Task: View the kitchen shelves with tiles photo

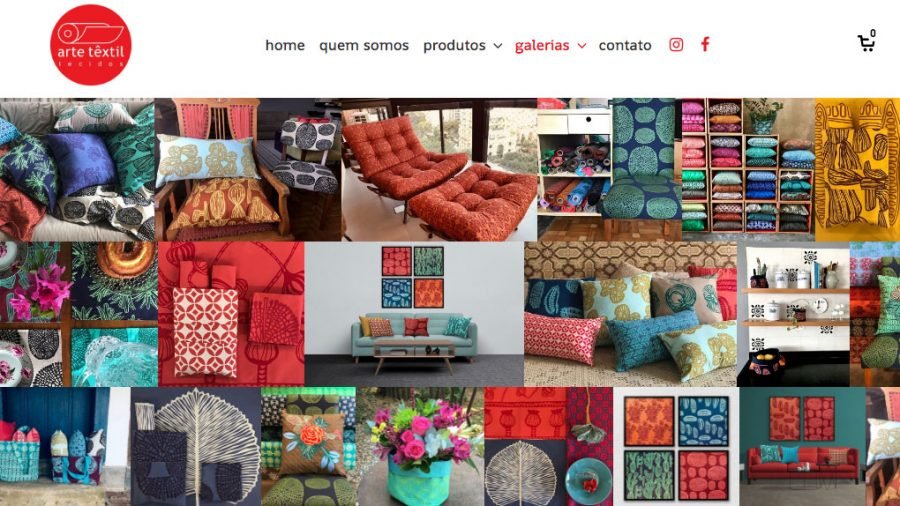Action: [793, 314]
